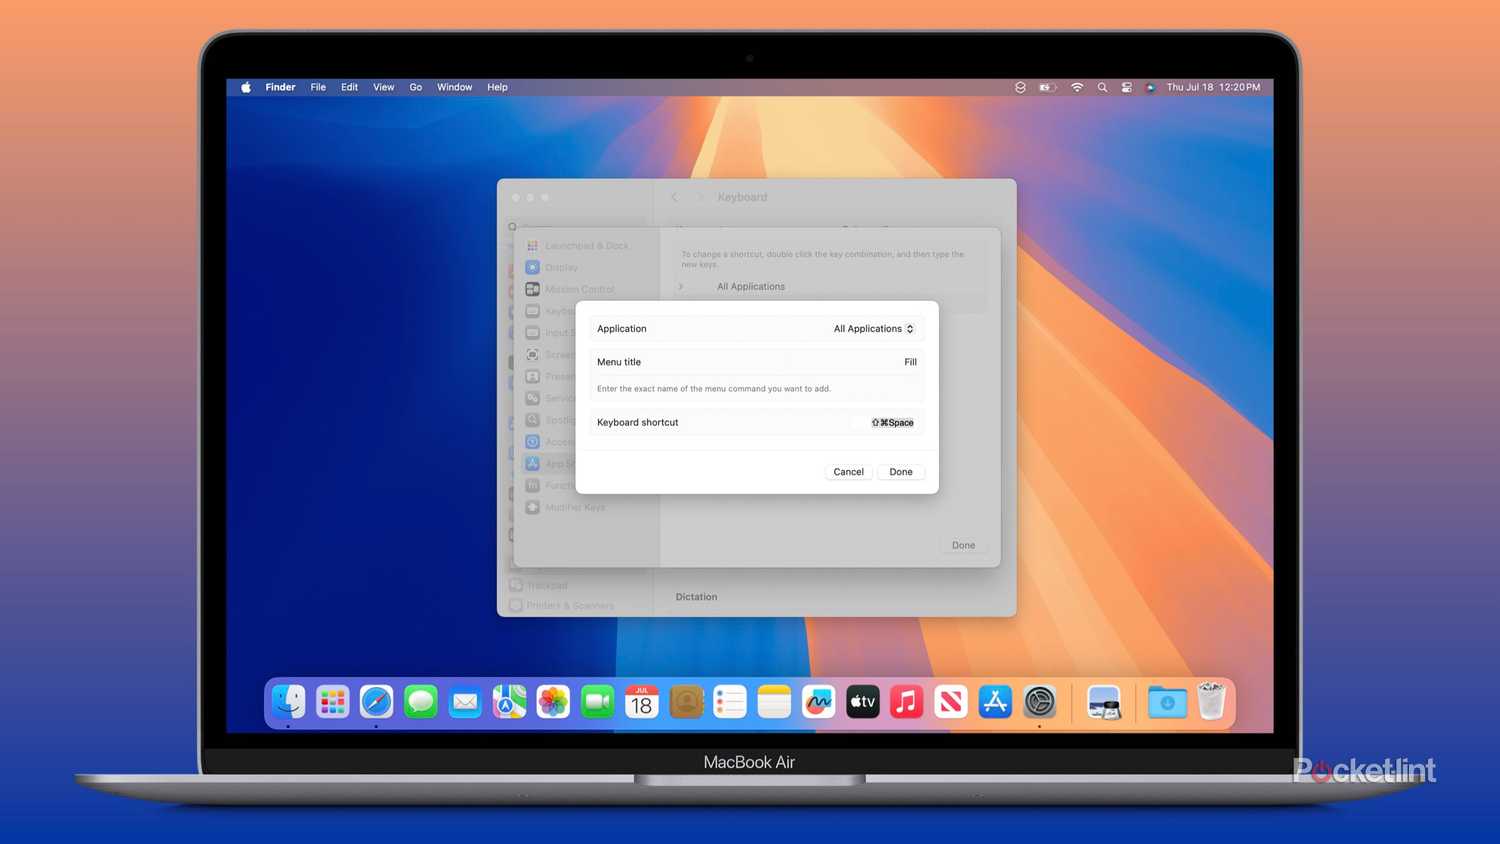This screenshot has width=1500, height=844.
Task: Launch FaceTime from the Dock
Action: [598, 702]
